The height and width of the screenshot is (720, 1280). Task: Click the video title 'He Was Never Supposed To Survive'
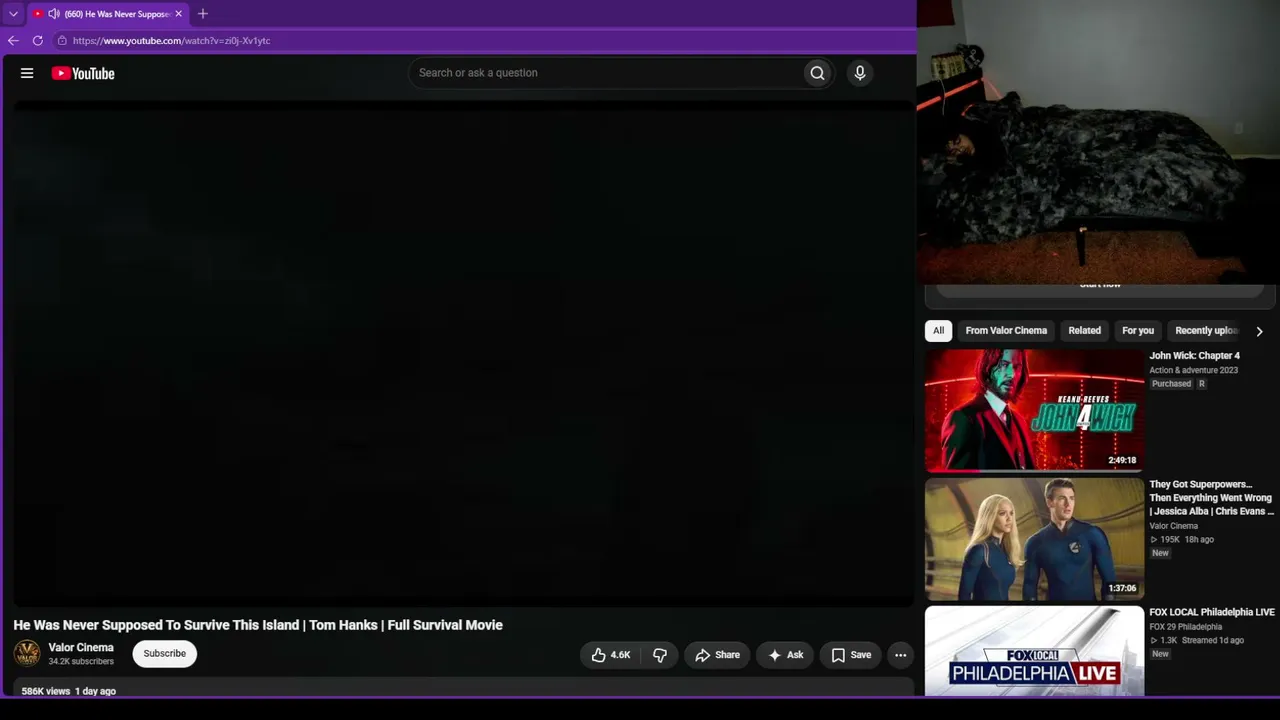tap(258, 625)
